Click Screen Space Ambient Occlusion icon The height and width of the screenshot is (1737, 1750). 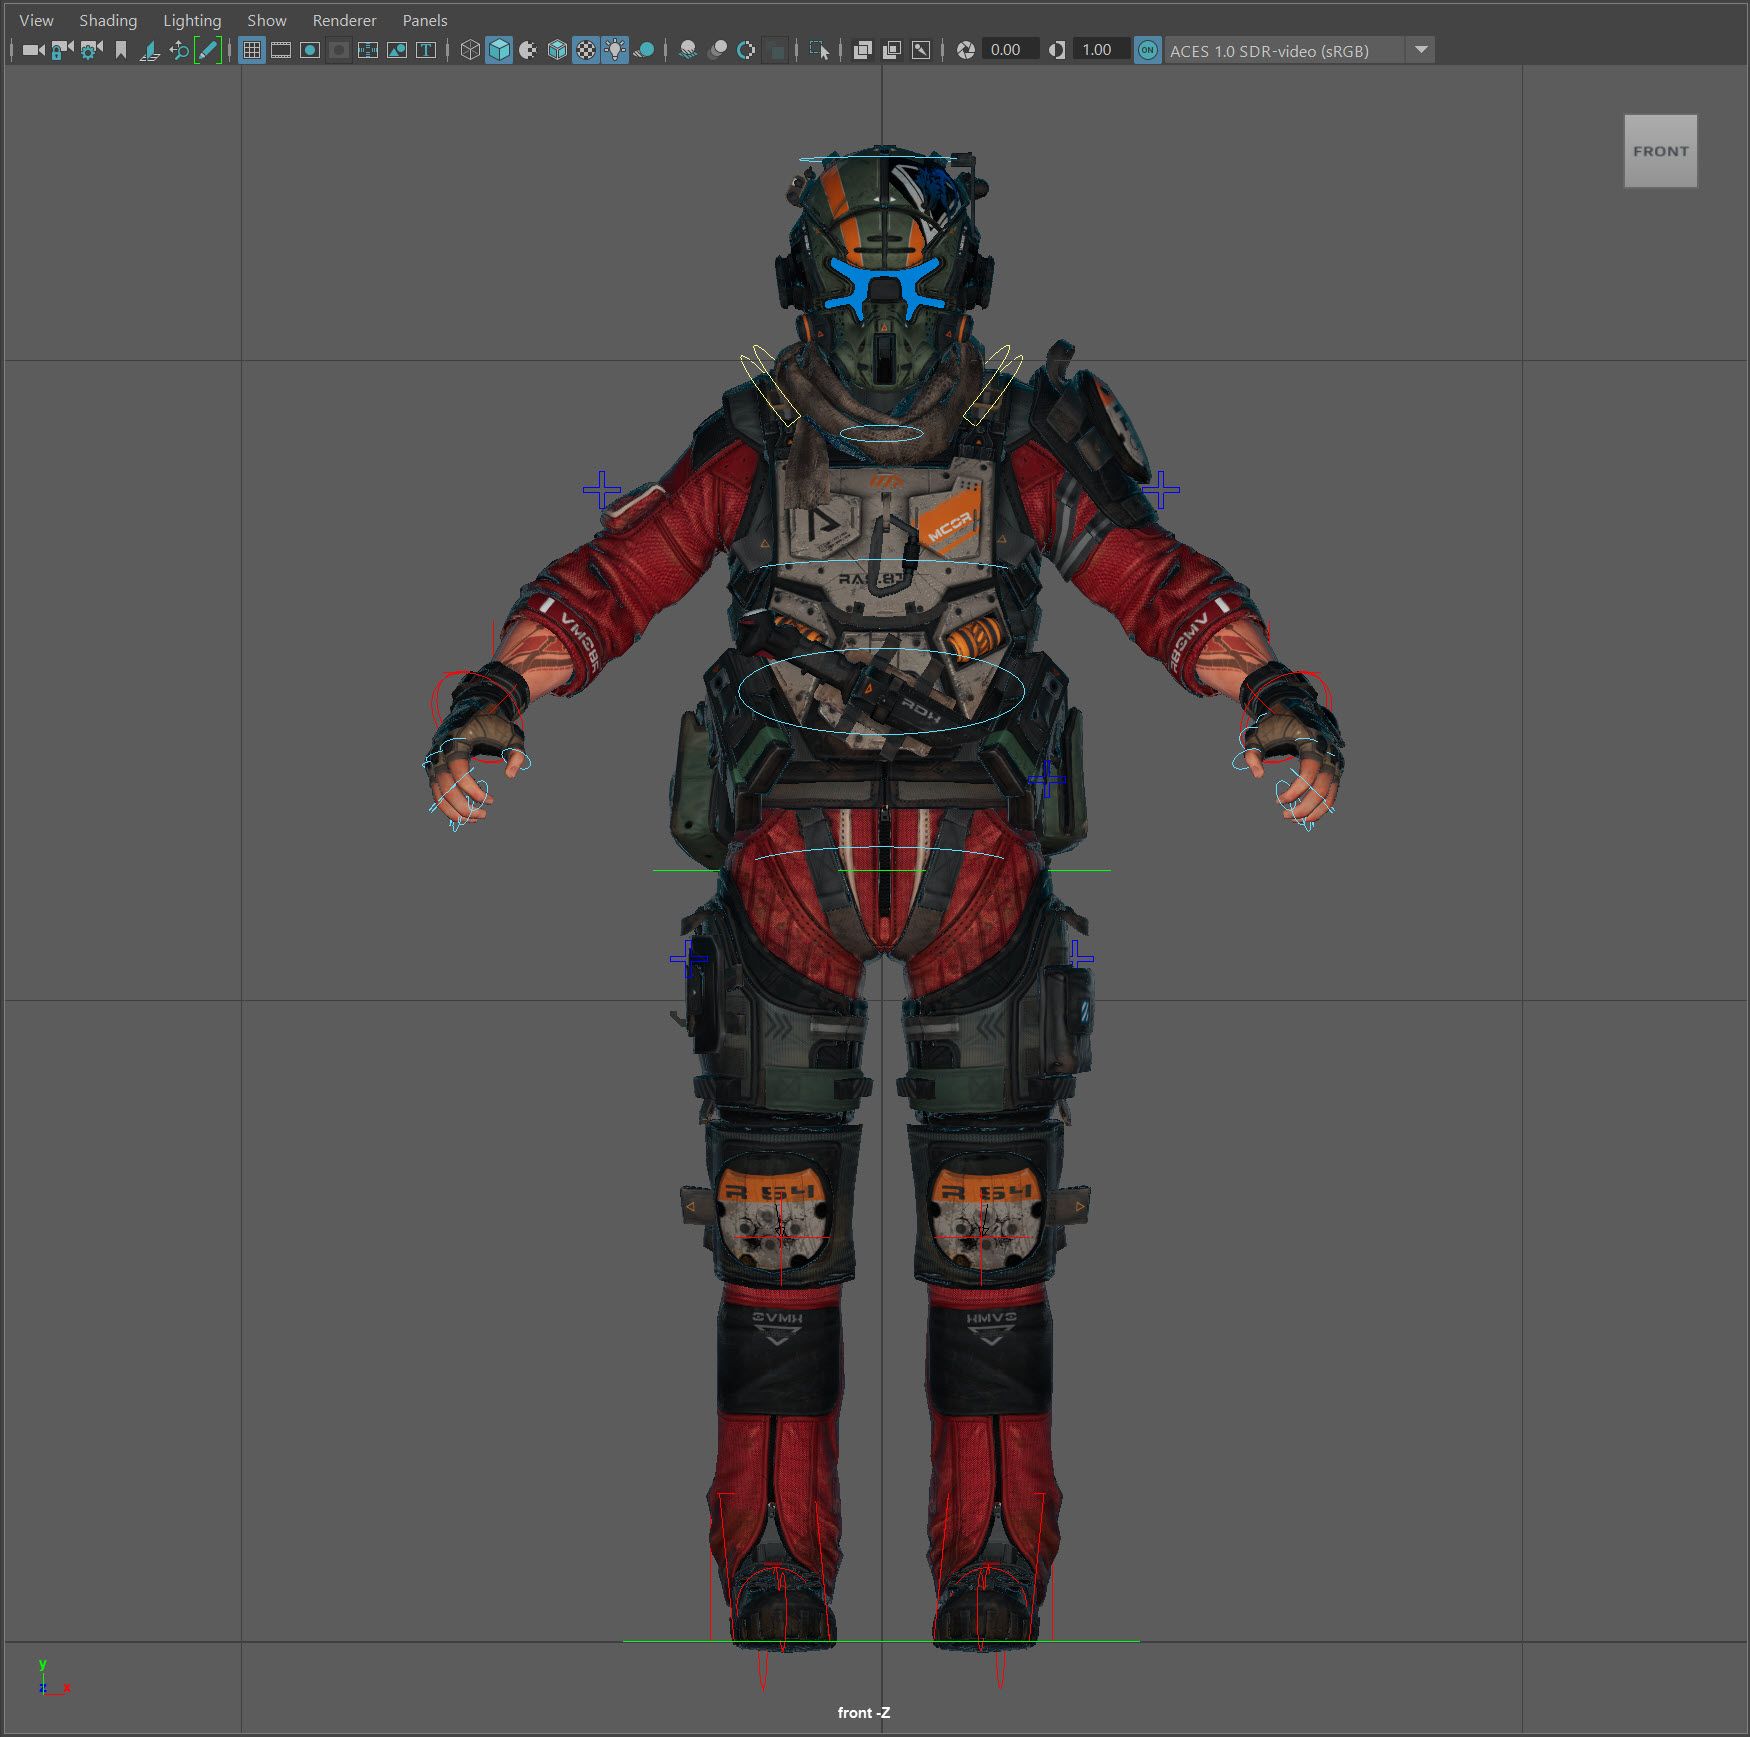[x=688, y=50]
